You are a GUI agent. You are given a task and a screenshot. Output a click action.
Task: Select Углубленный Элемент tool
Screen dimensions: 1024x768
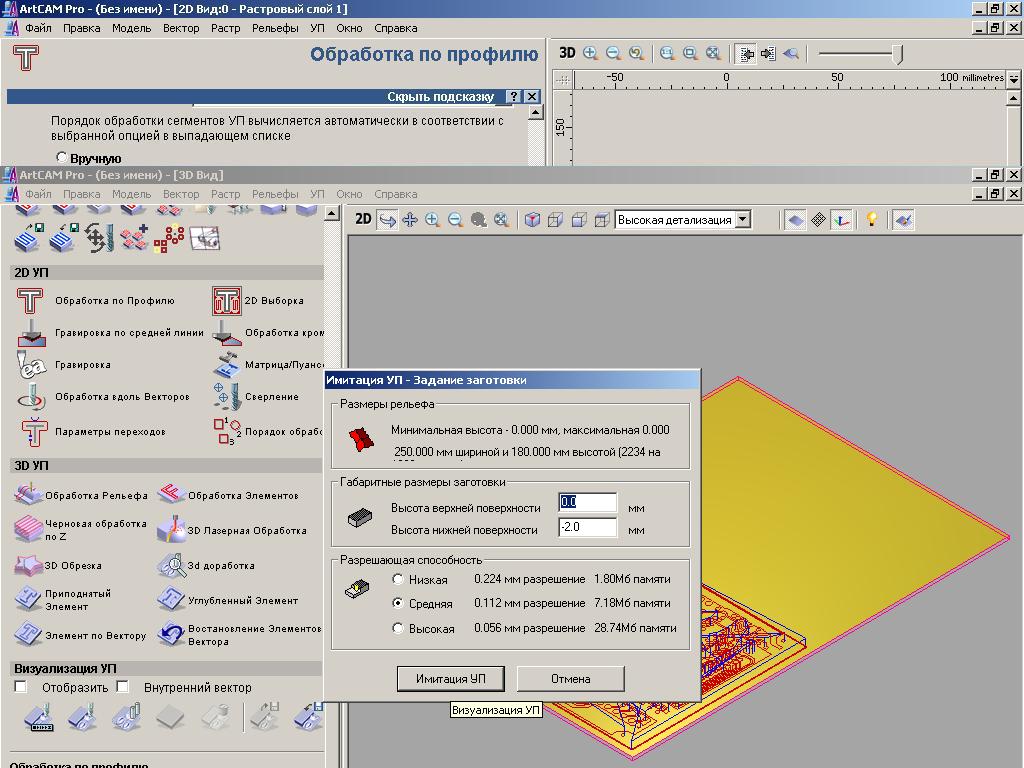(x=171, y=599)
